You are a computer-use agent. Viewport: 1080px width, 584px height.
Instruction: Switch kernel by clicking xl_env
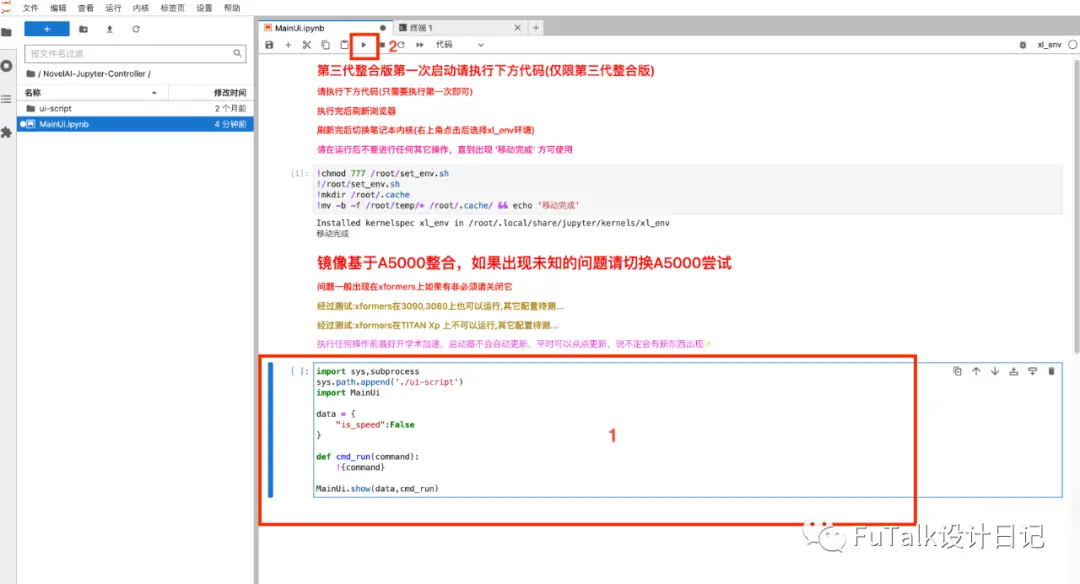[x=1049, y=45]
